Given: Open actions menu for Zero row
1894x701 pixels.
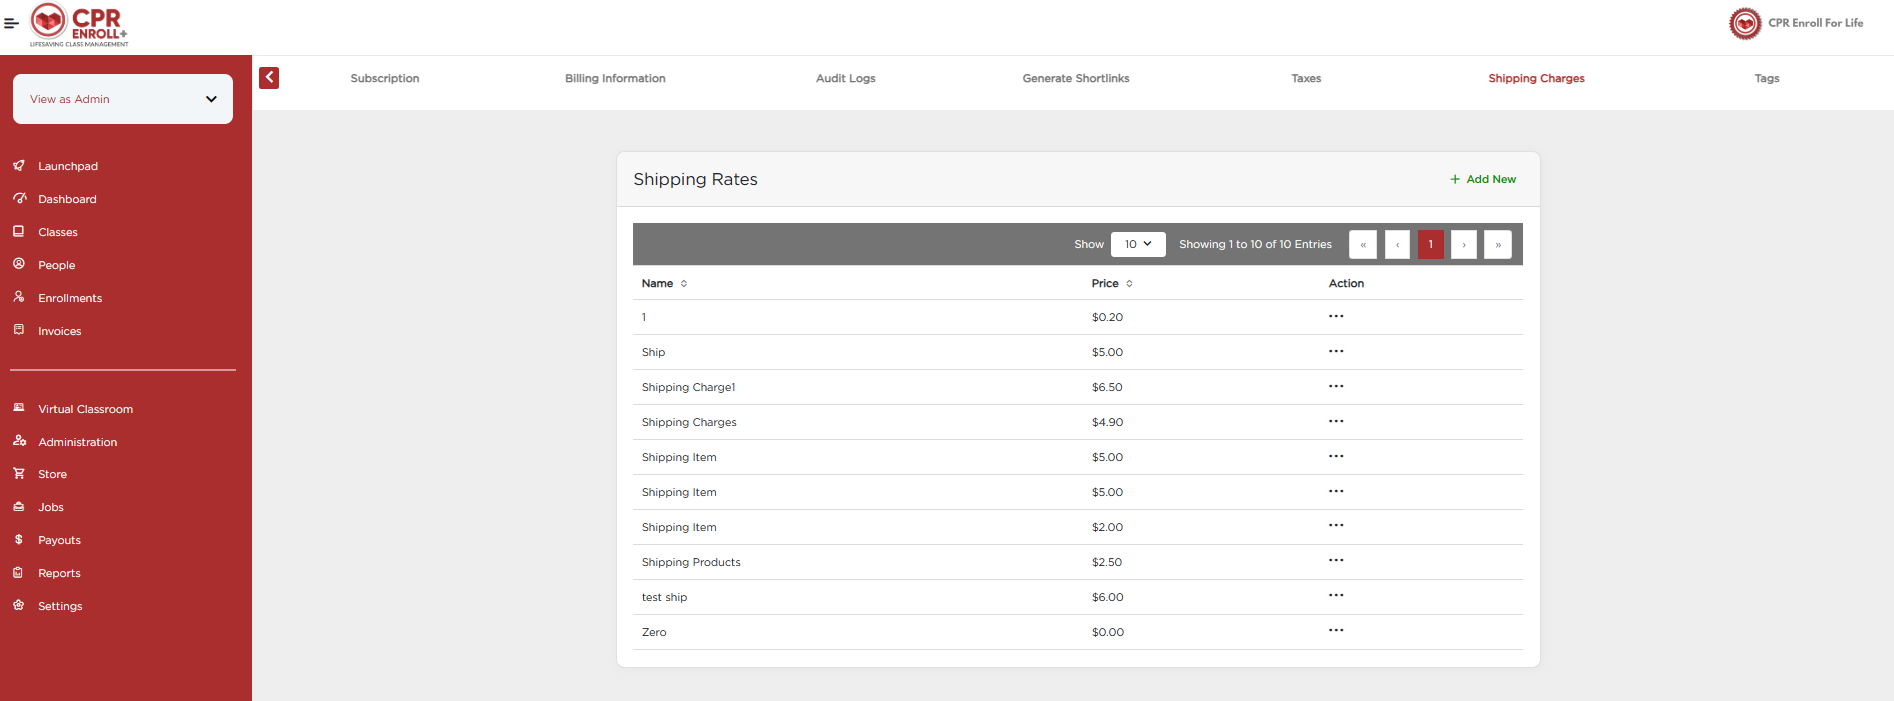Looking at the screenshot, I should coord(1336,630).
